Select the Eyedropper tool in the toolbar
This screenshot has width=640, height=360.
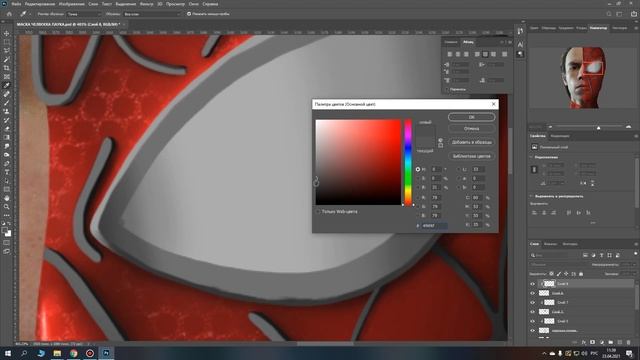pyautogui.click(x=7, y=85)
